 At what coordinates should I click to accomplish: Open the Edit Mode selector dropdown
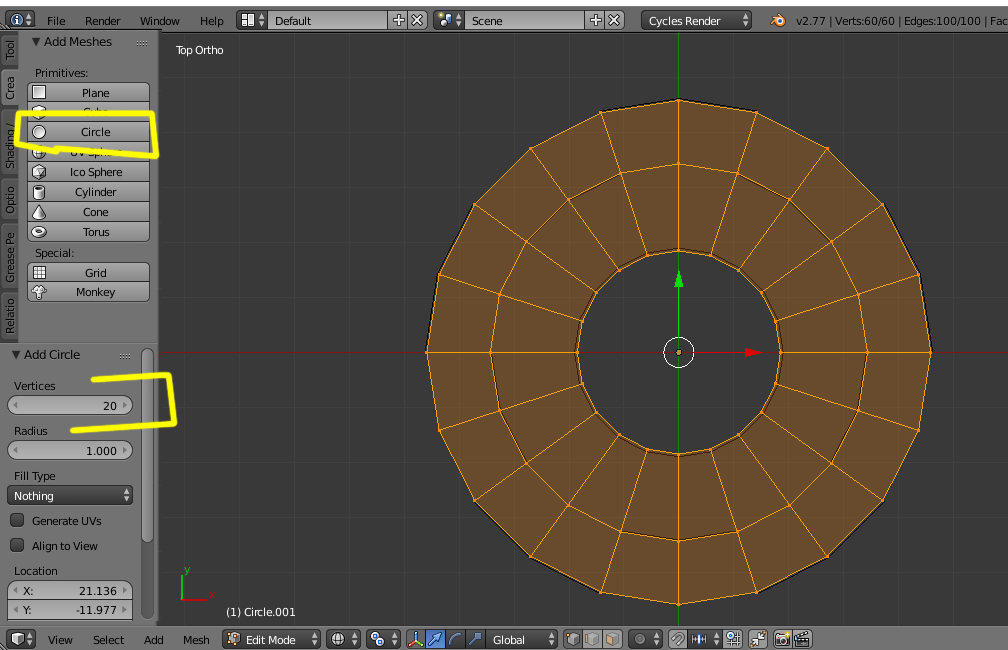point(272,639)
